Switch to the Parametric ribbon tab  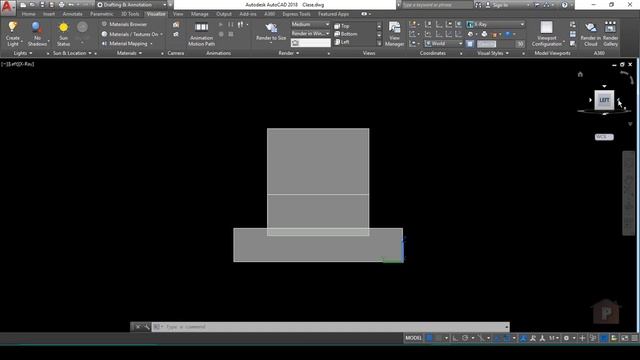click(x=102, y=14)
